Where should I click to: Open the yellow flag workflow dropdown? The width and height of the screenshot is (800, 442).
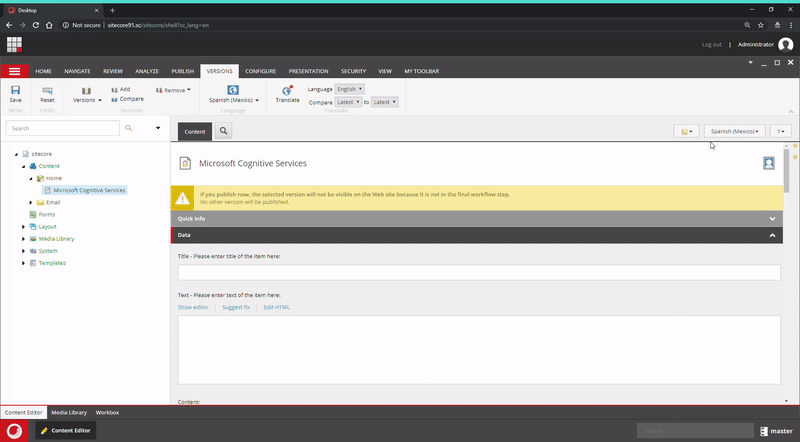[687, 131]
